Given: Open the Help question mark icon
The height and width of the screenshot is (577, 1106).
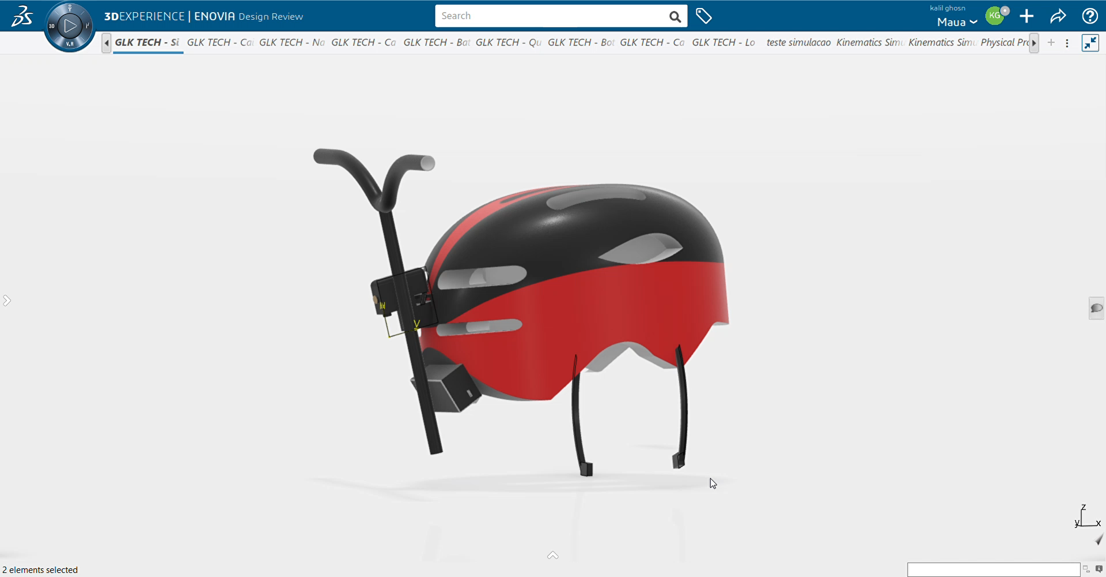Looking at the screenshot, I should click(1089, 16).
